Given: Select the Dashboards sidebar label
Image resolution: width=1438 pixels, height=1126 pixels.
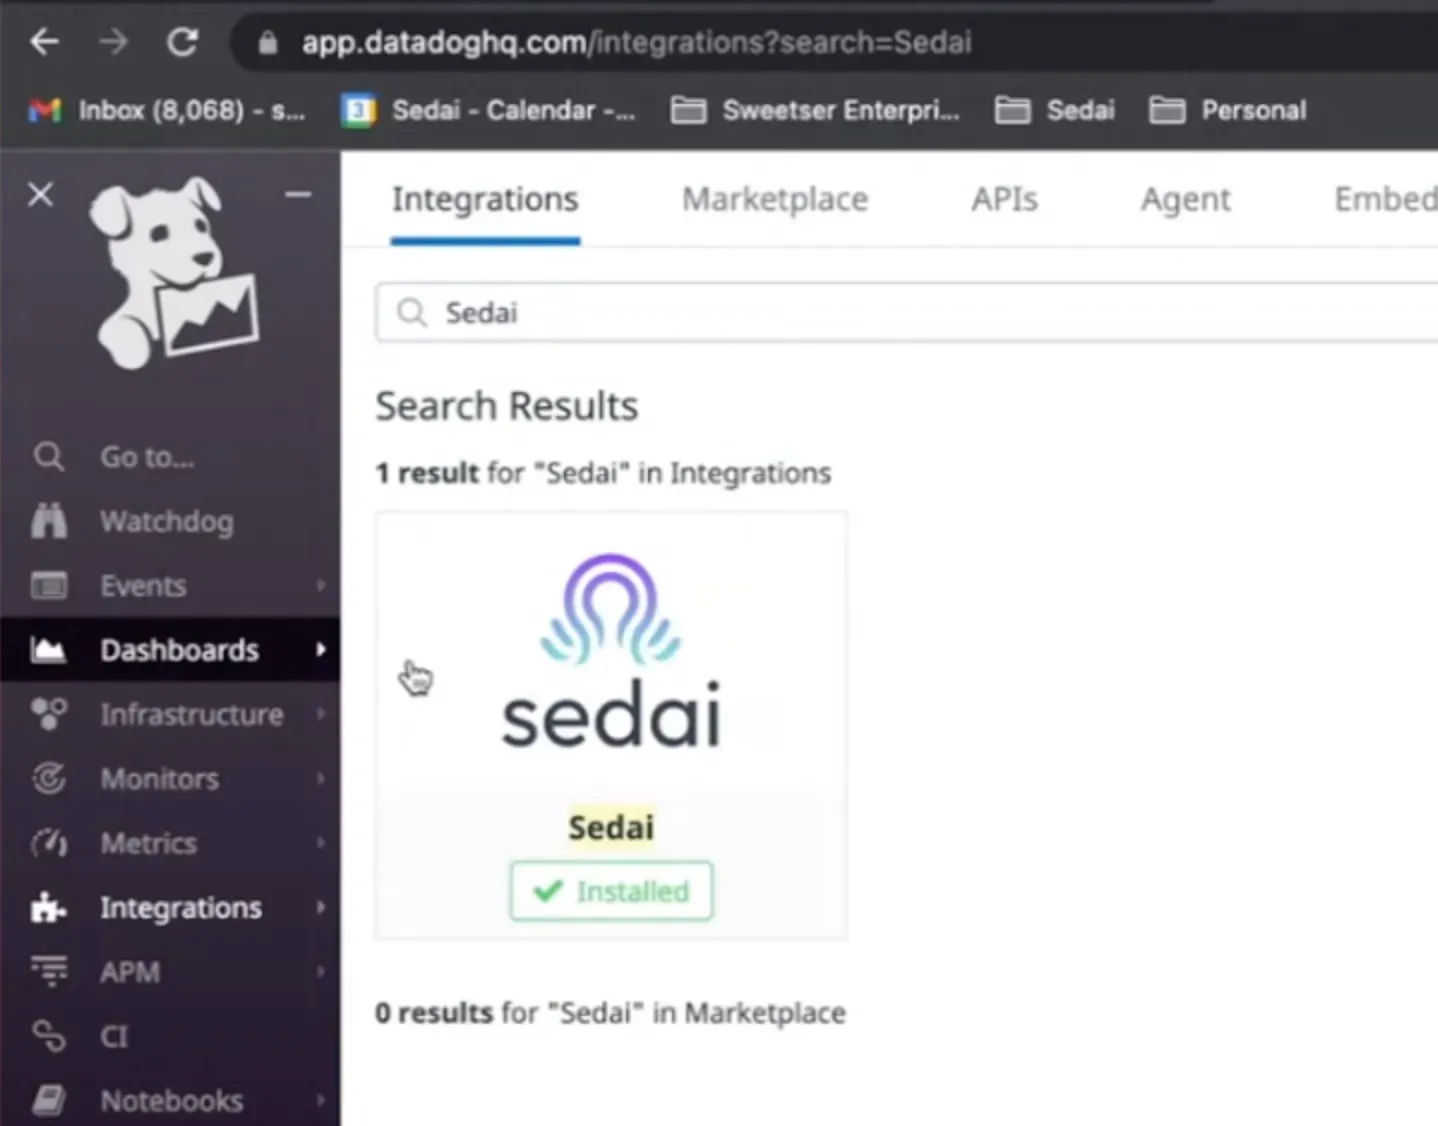Looking at the screenshot, I should 179,650.
